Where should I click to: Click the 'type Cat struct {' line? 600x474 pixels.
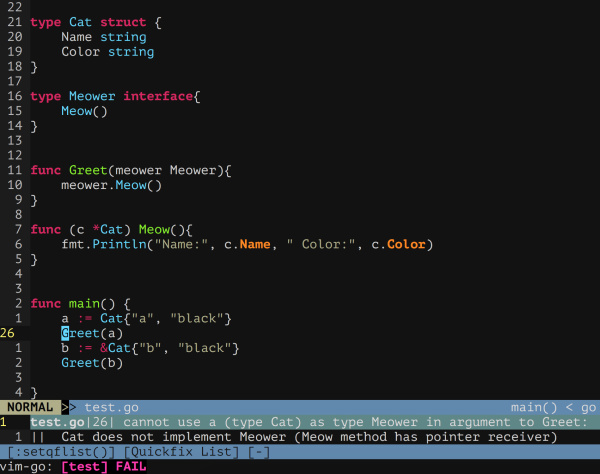click(x=96, y=22)
